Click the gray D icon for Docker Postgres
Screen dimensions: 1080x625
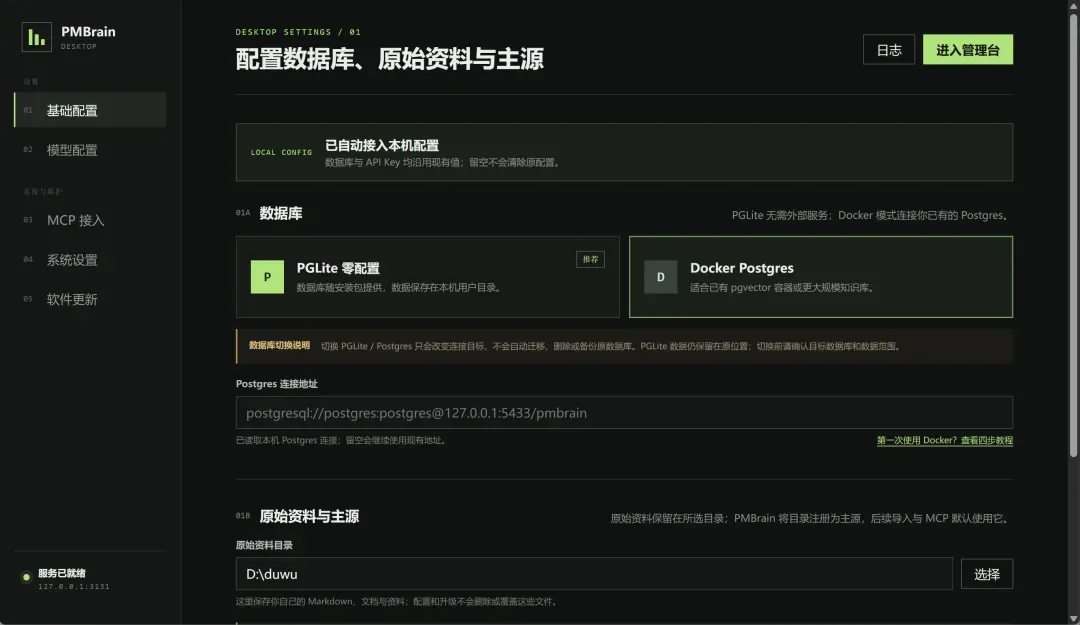(x=661, y=277)
